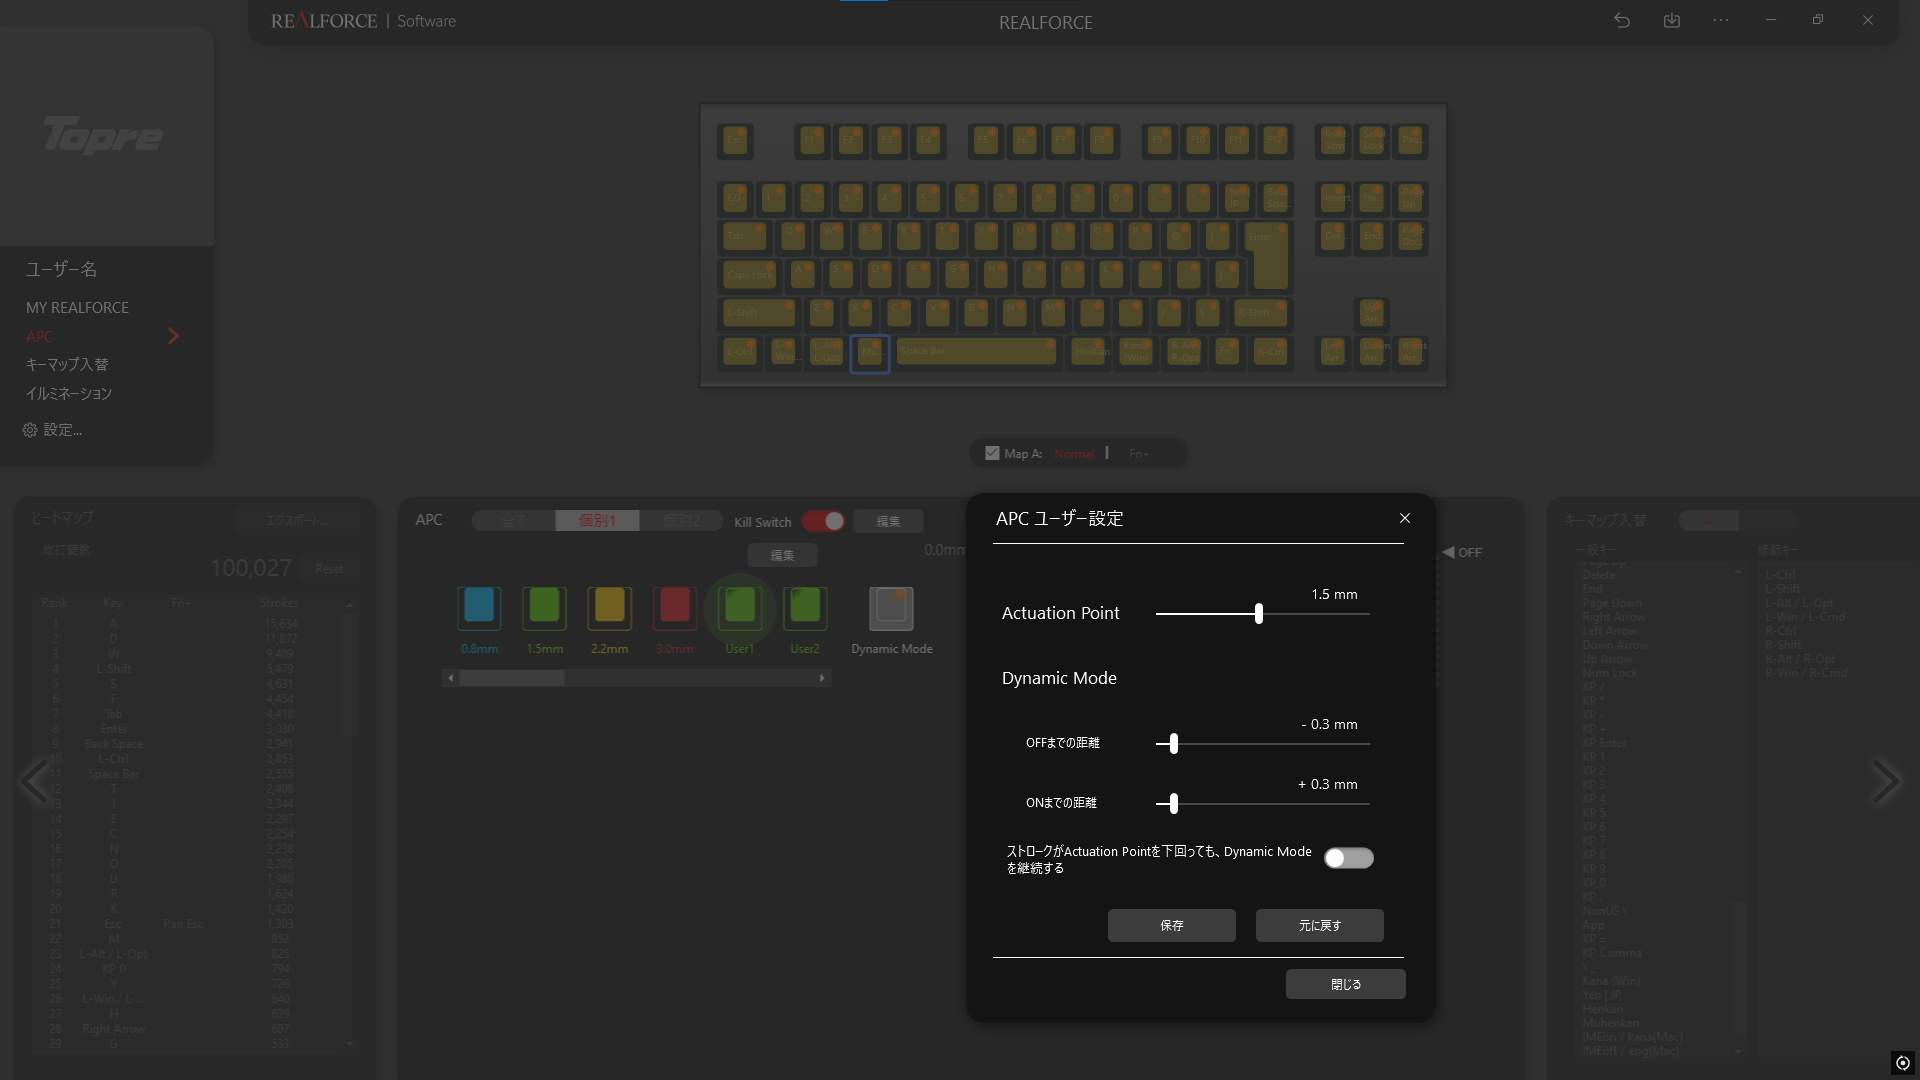Close the APC user settings dialog with X
This screenshot has height=1080, width=1920.
[1404, 518]
